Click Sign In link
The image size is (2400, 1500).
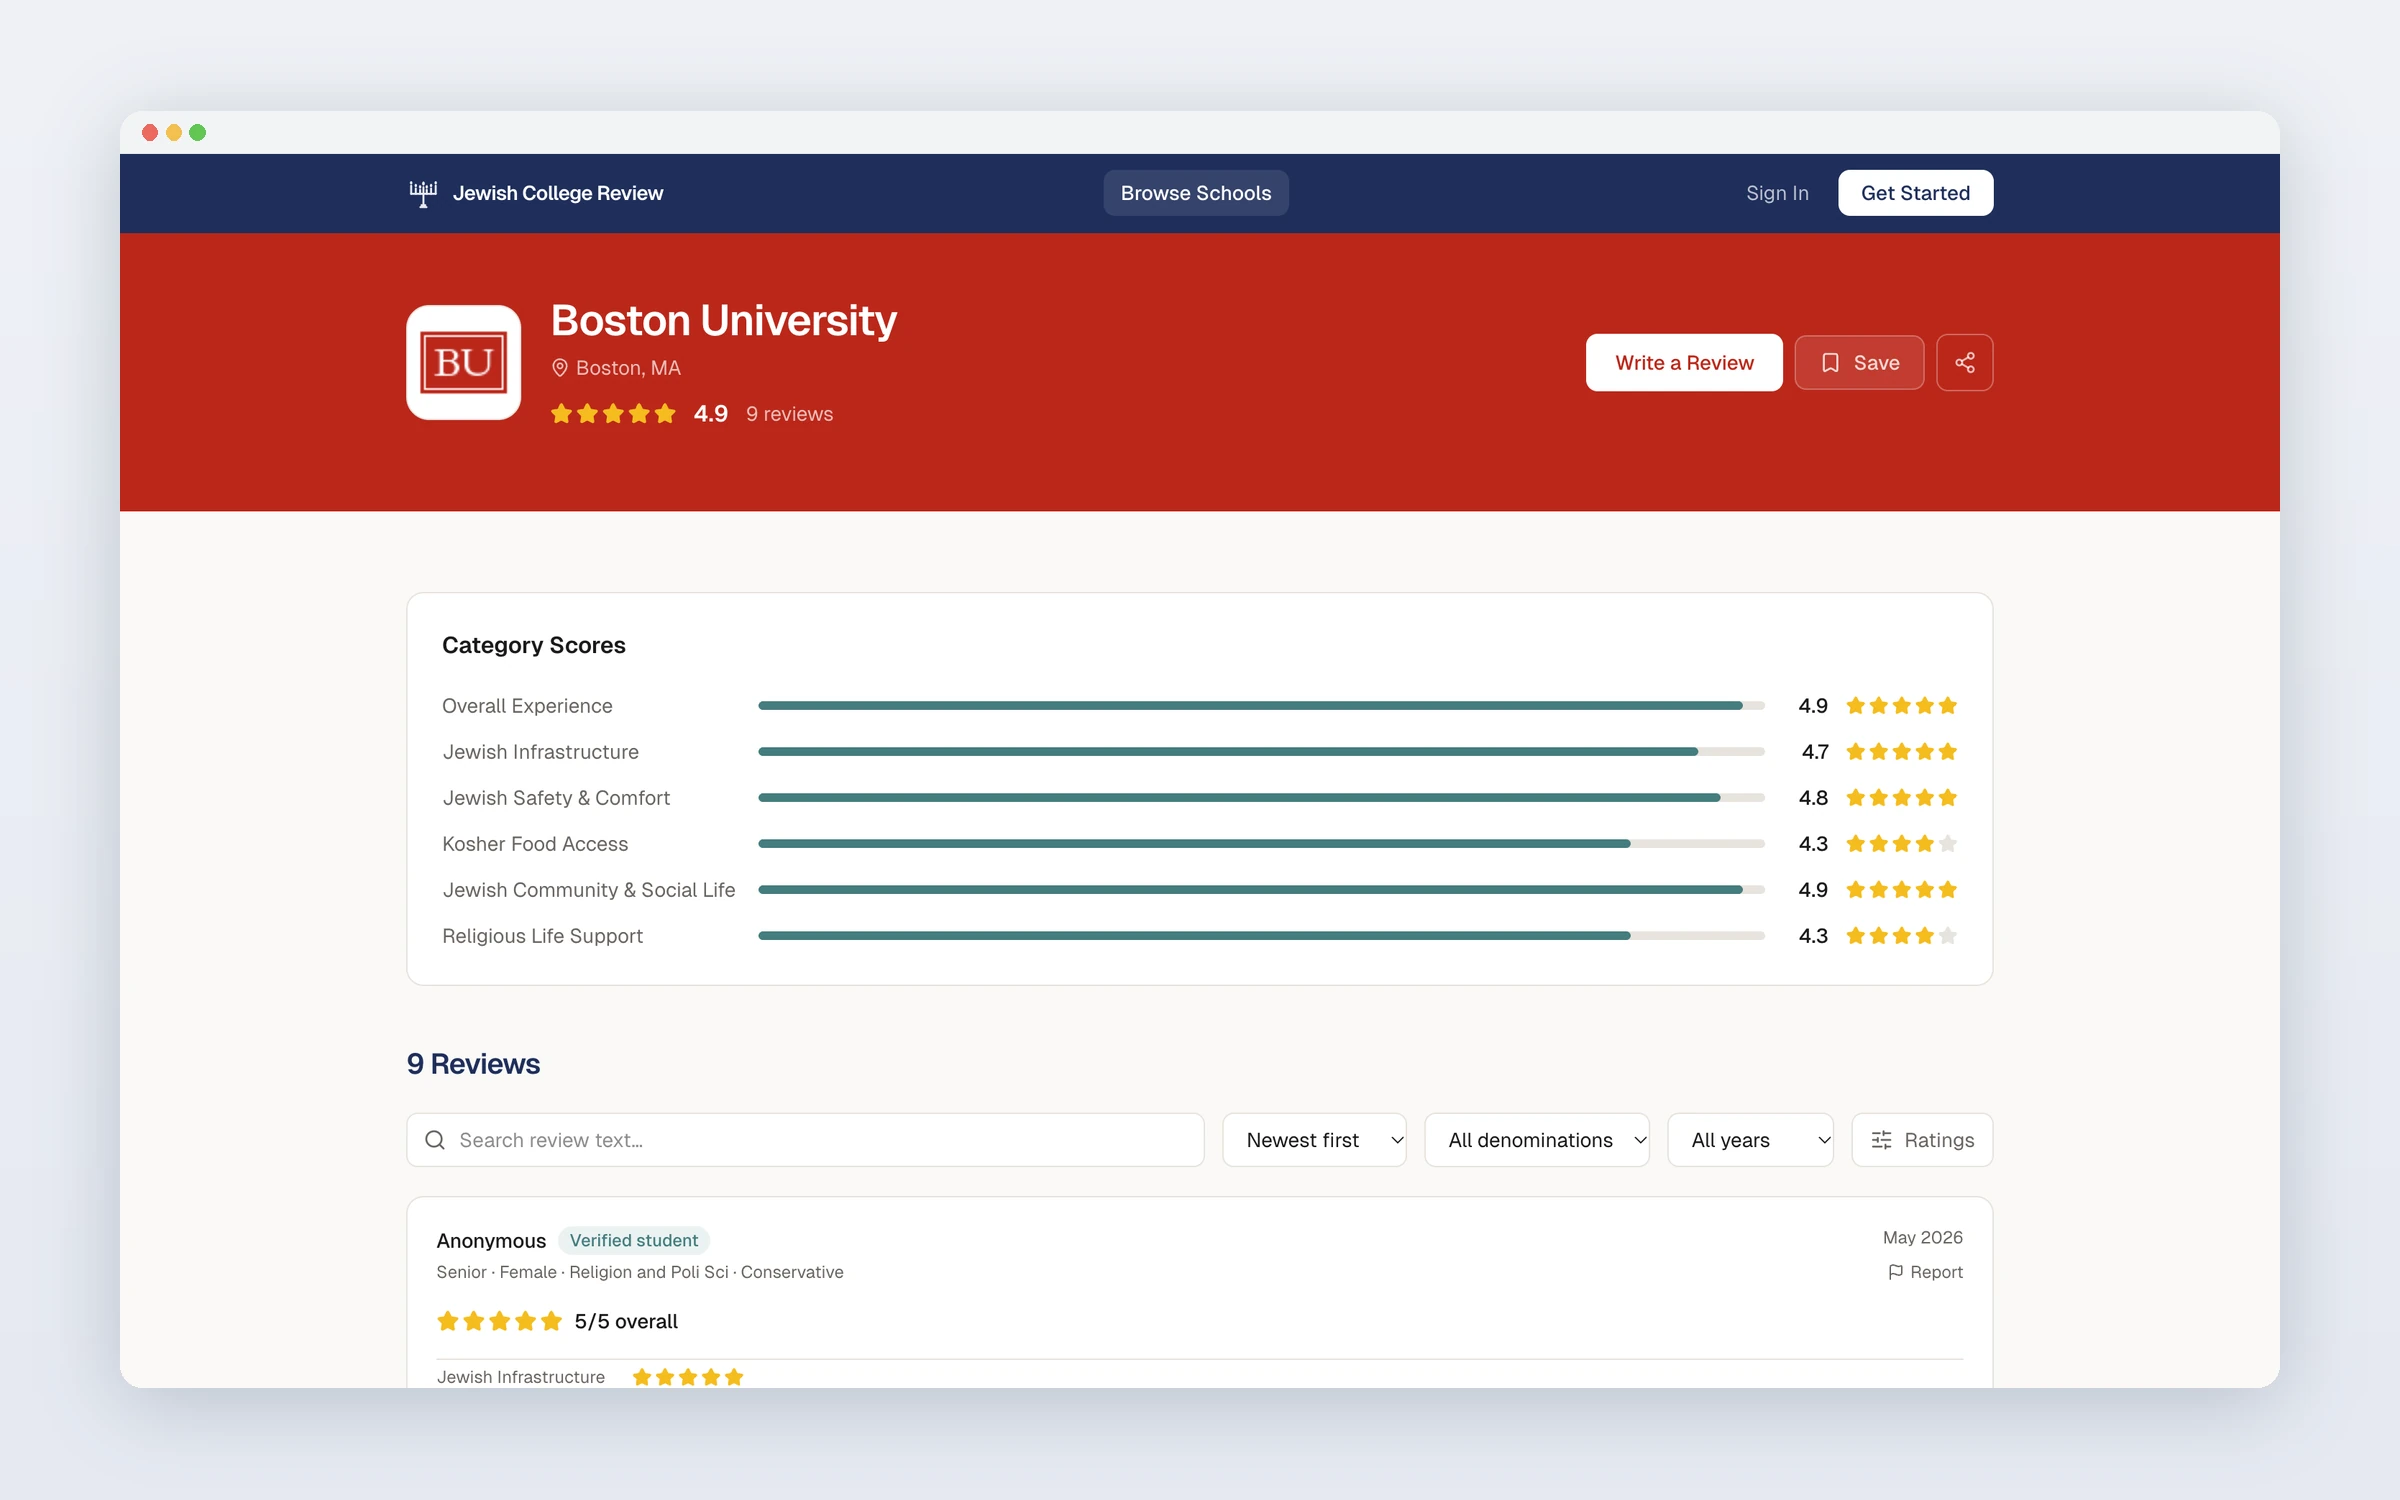tap(1777, 193)
